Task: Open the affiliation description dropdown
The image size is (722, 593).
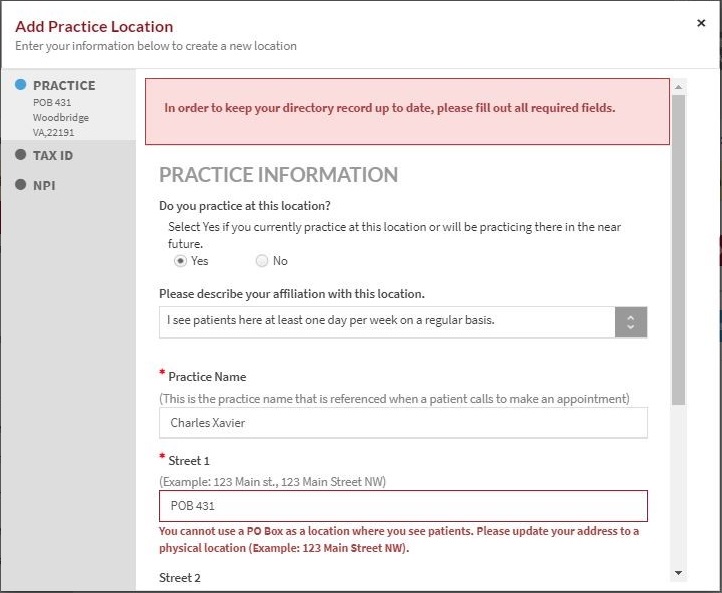Action: [x=403, y=322]
